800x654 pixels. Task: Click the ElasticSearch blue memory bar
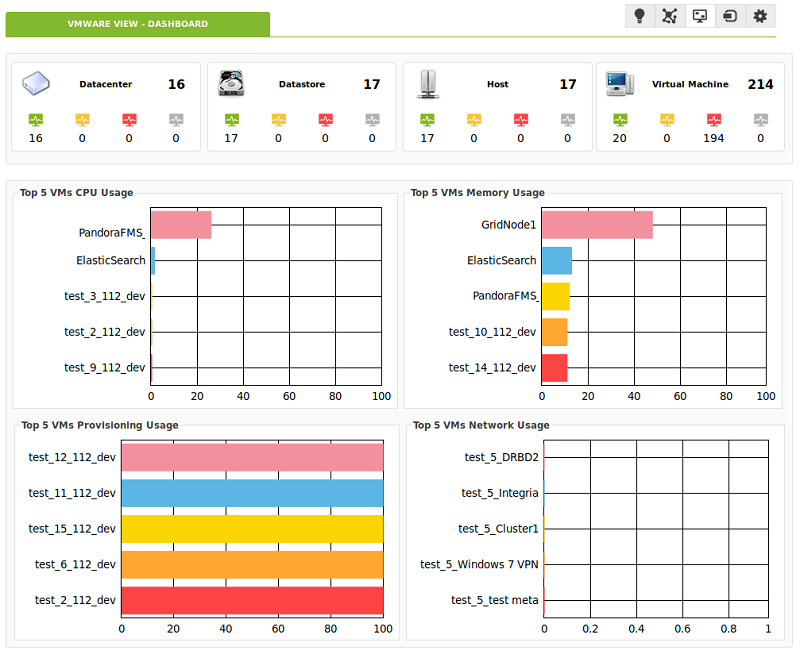(557, 261)
